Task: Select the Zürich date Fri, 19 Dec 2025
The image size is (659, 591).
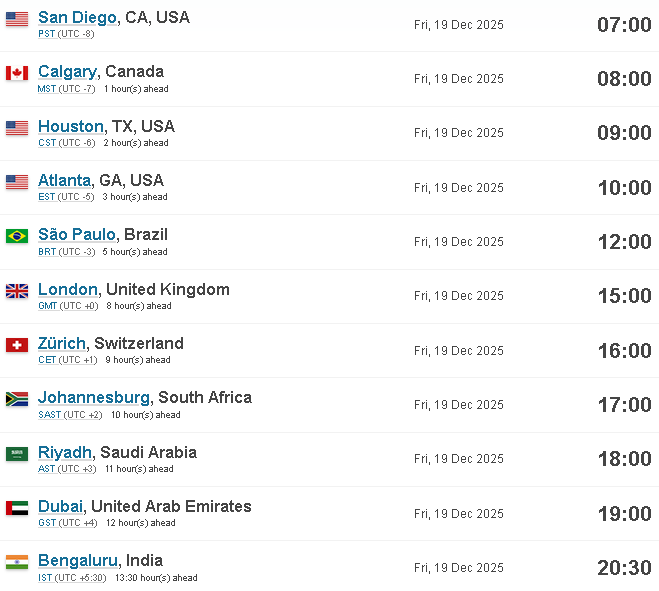Action: [x=459, y=351]
